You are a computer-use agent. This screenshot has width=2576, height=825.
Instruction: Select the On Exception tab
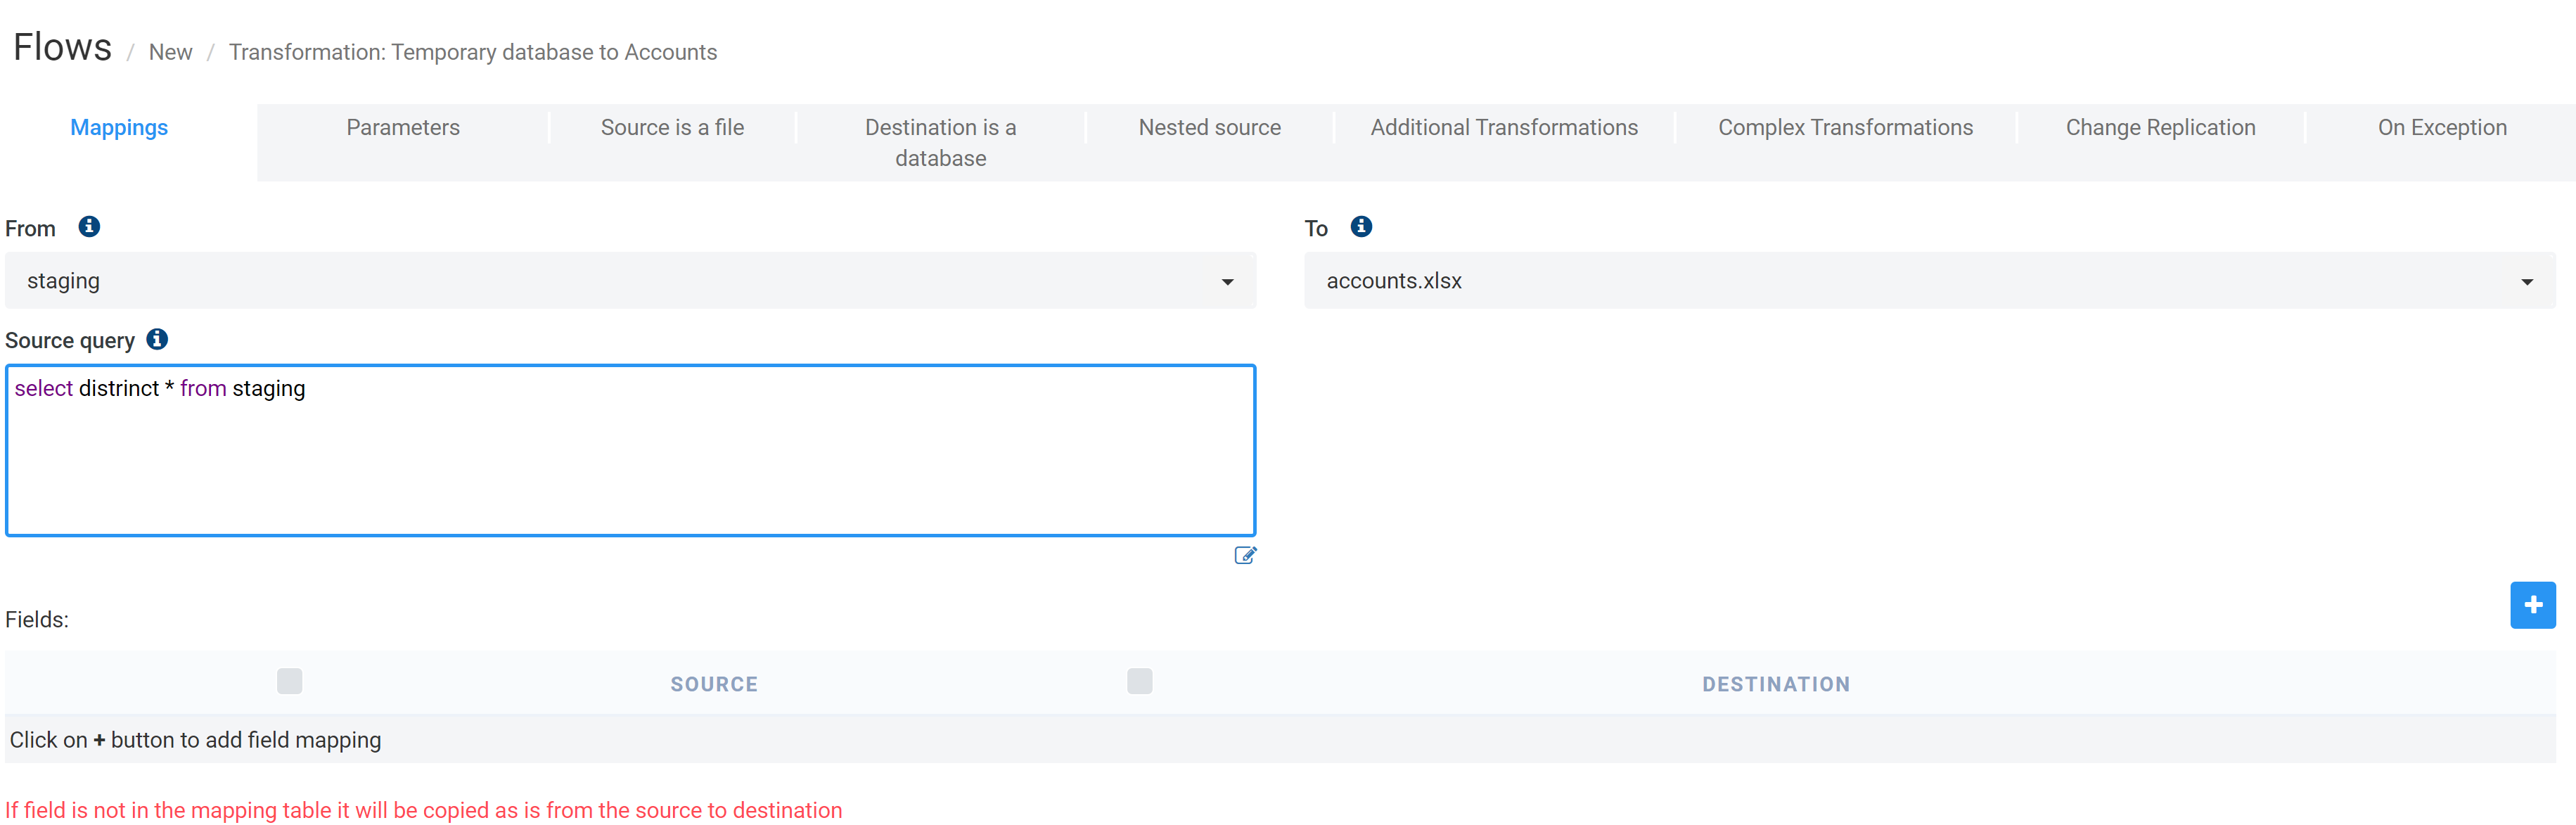[x=2441, y=128]
